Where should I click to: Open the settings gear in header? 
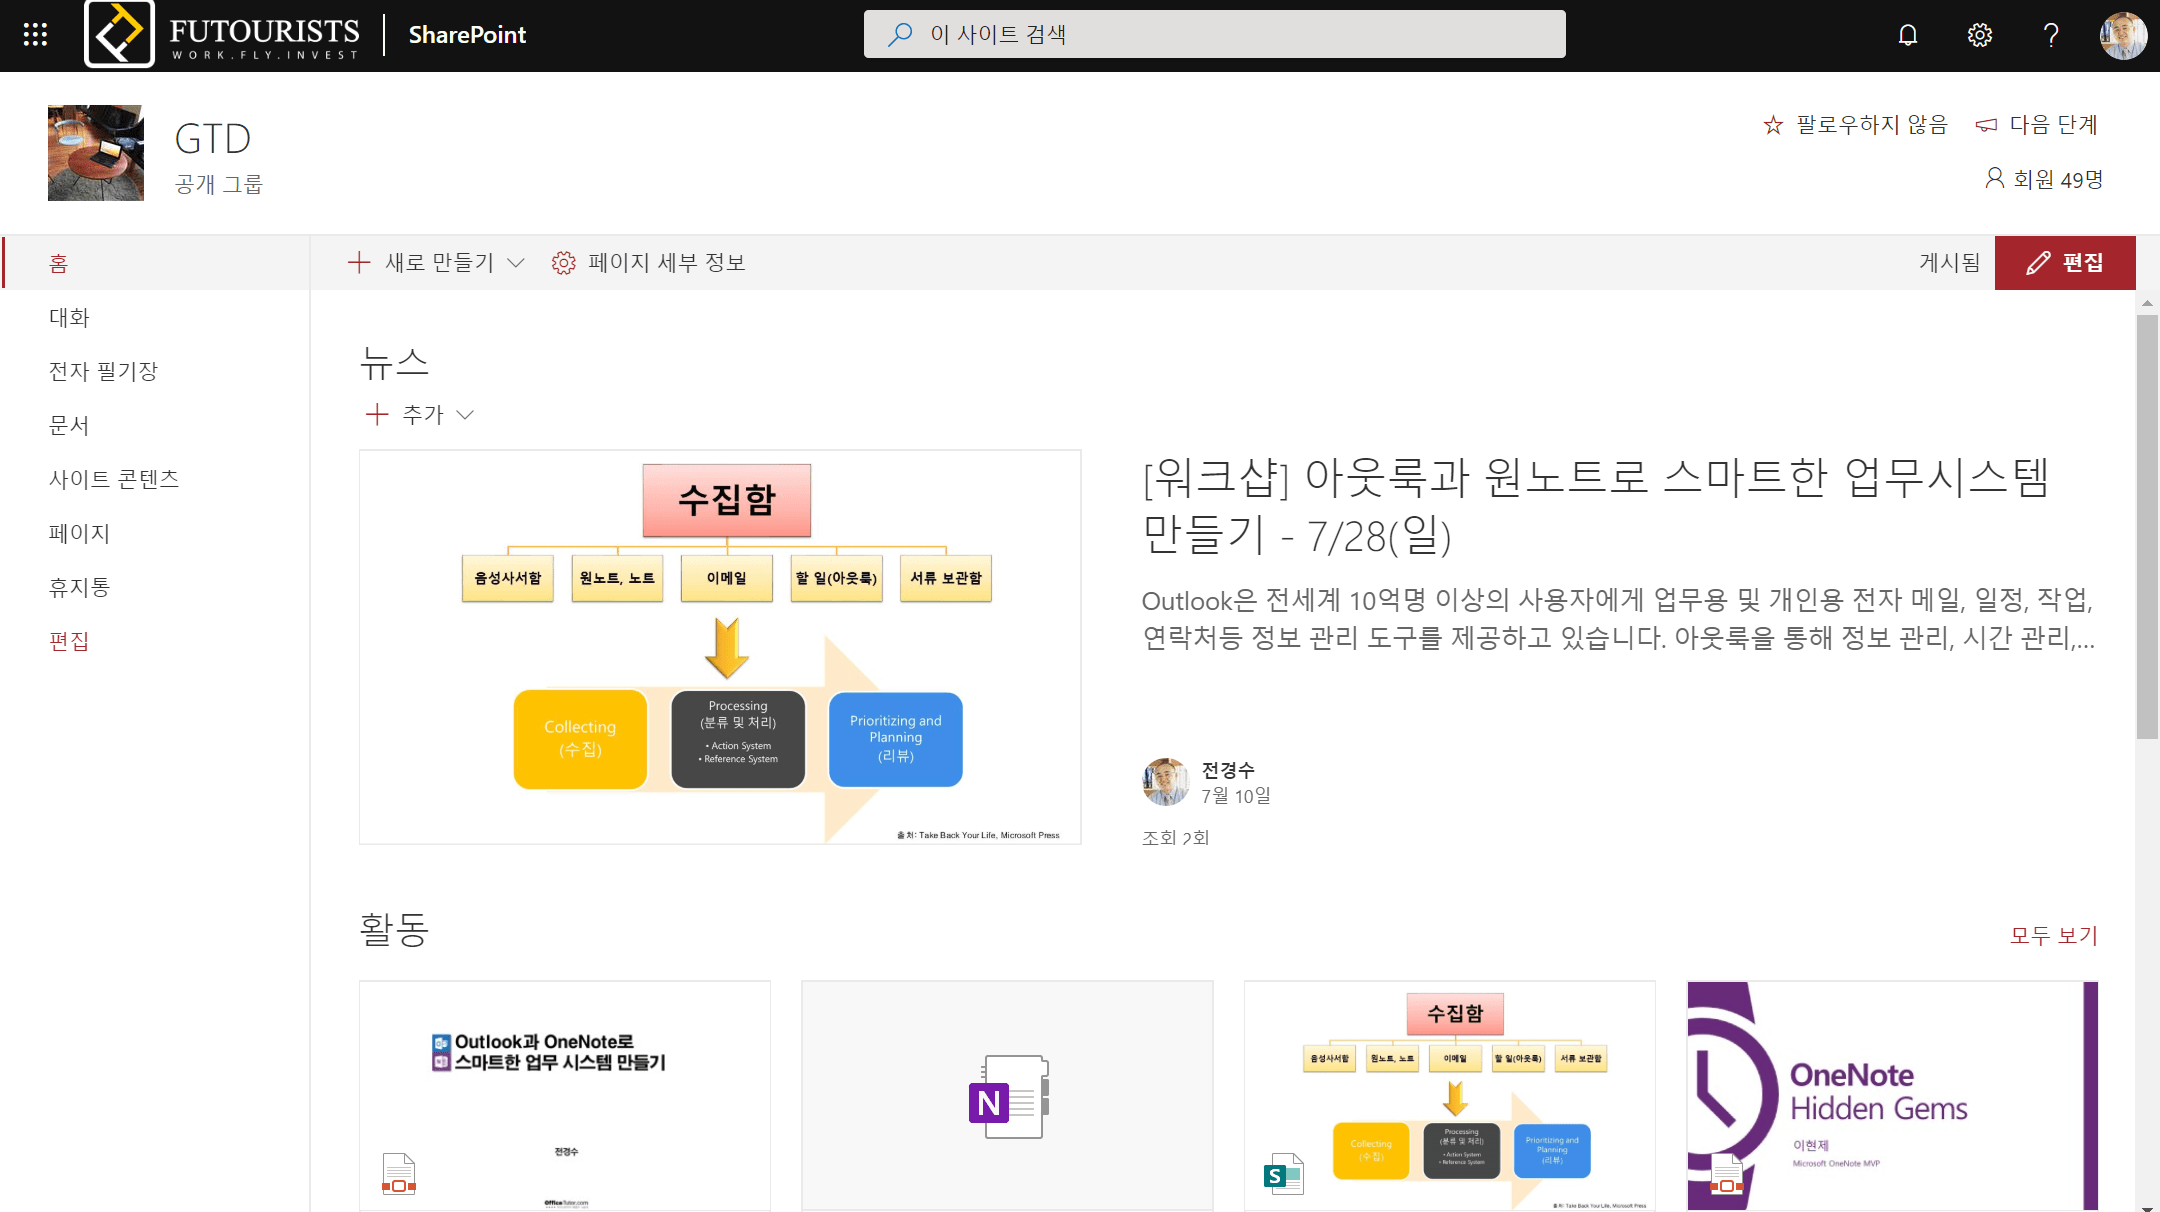pyautogui.click(x=1979, y=35)
